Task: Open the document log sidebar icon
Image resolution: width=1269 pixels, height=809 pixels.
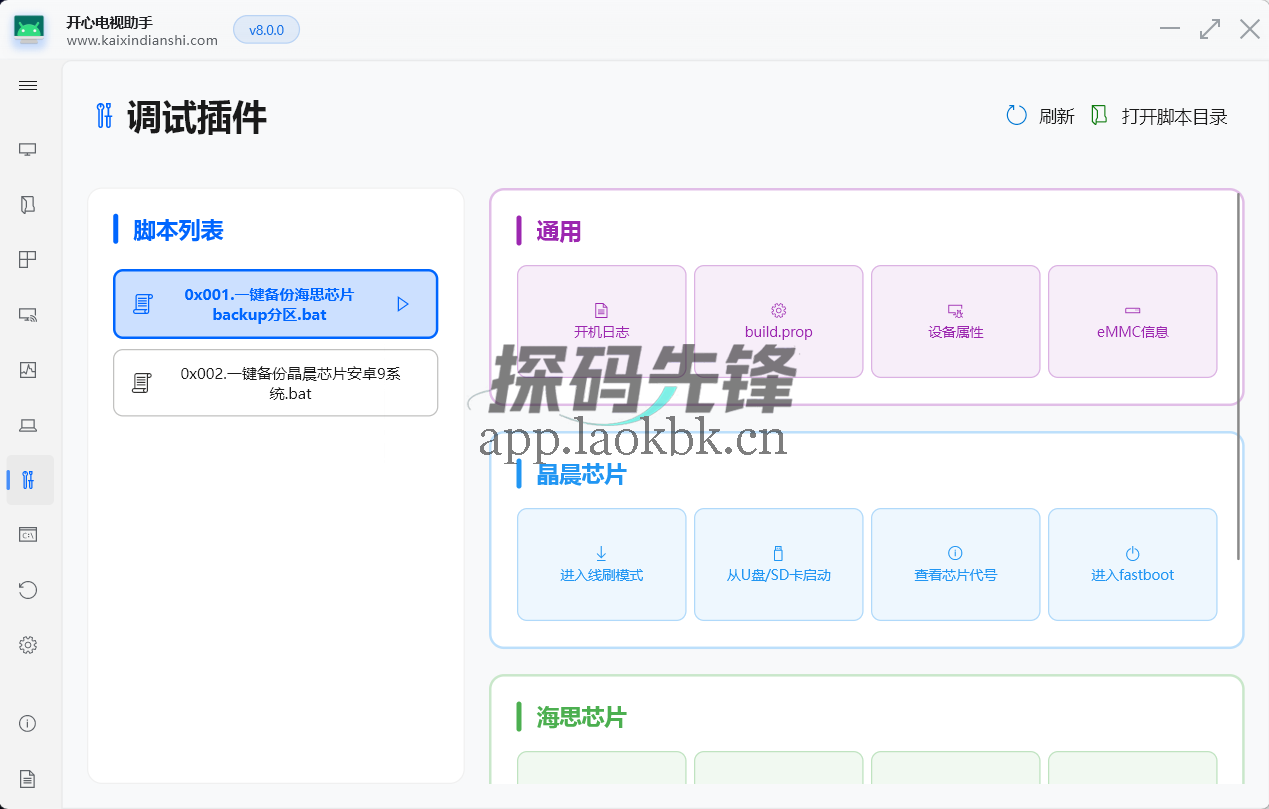Action: [x=28, y=778]
